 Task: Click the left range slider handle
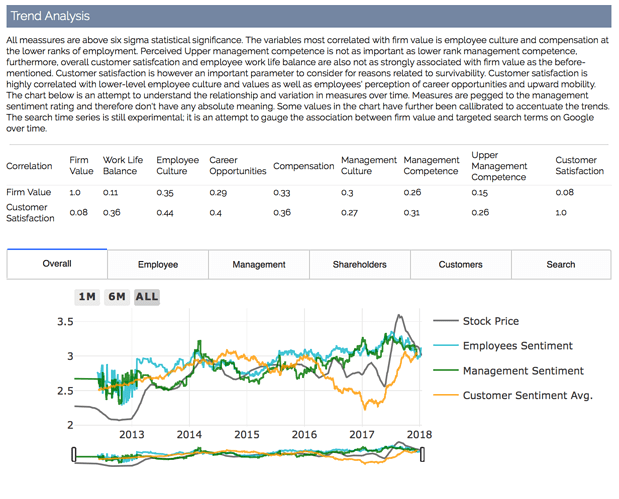tap(74, 454)
